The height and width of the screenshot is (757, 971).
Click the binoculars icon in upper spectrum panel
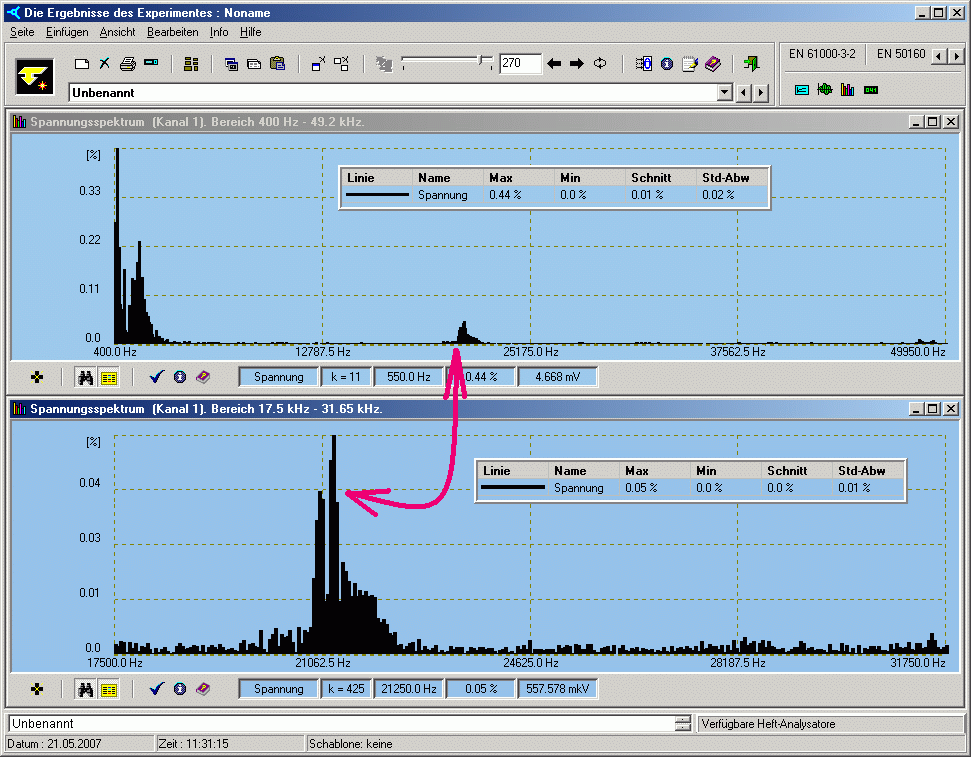pos(86,377)
